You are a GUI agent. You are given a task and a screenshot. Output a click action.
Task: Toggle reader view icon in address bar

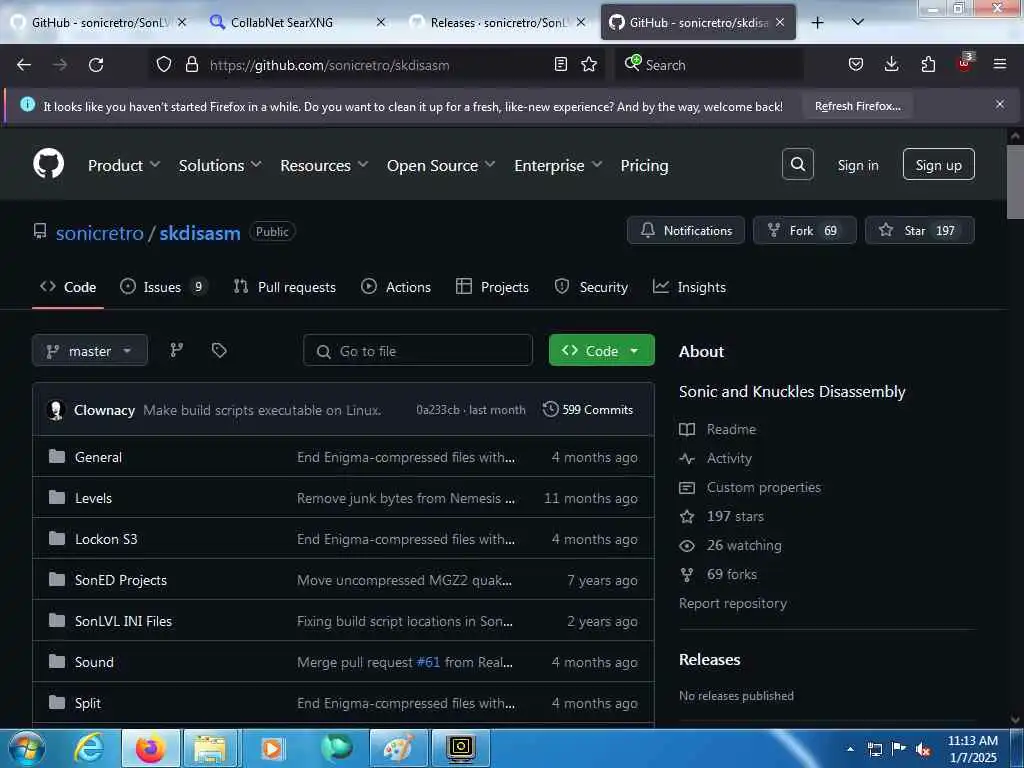[560, 64]
